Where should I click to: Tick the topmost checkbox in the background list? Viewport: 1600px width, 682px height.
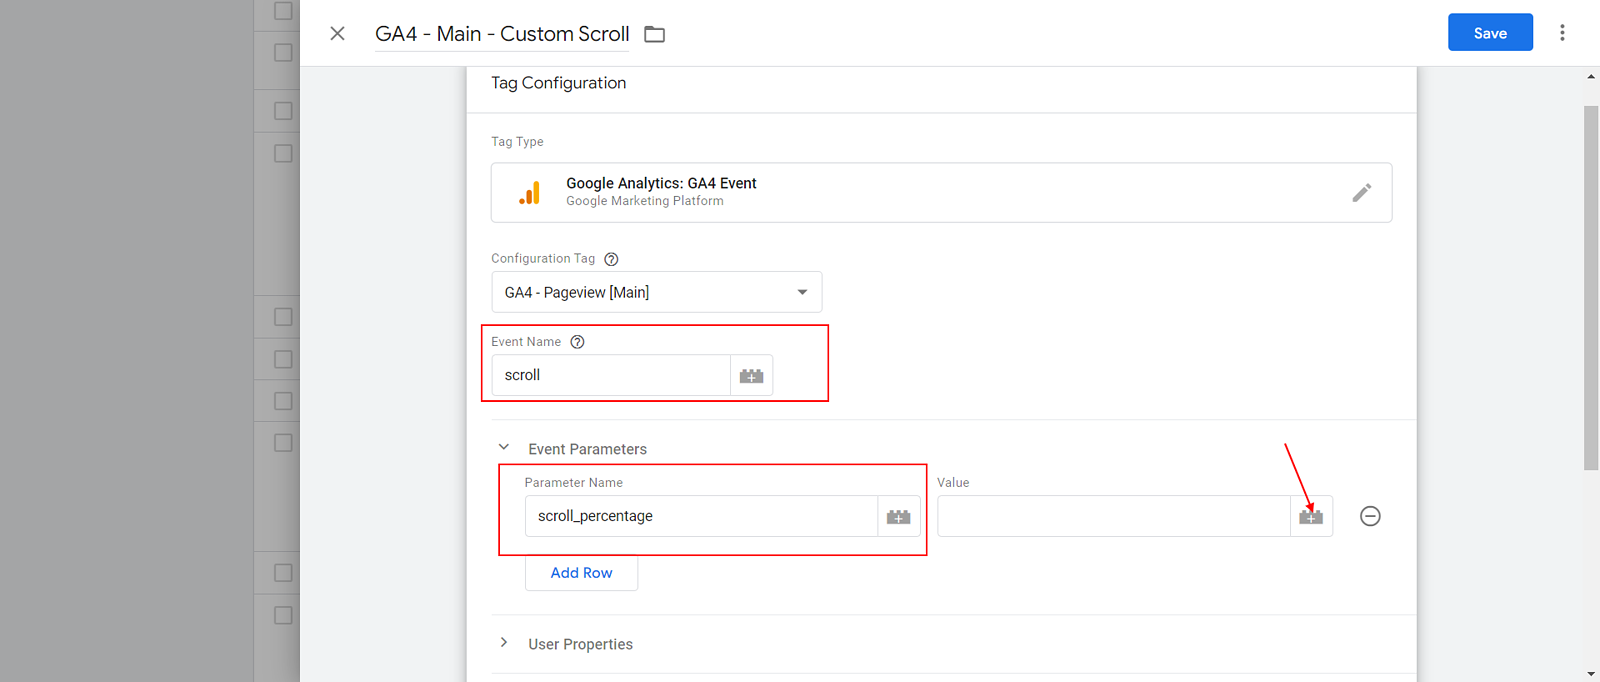pyautogui.click(x=283, y=11)
